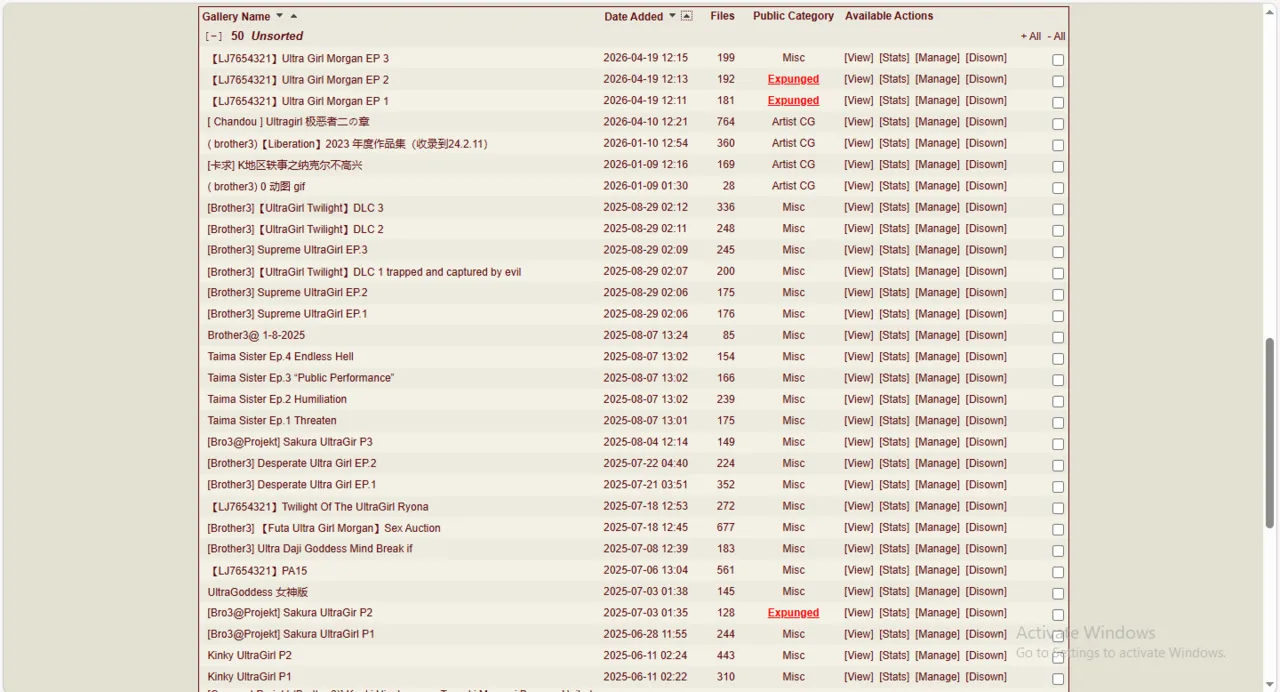The image size is (1280, 692).
Task: View the brother3 0 动图 gif gallery
Action: pos(859,186)
